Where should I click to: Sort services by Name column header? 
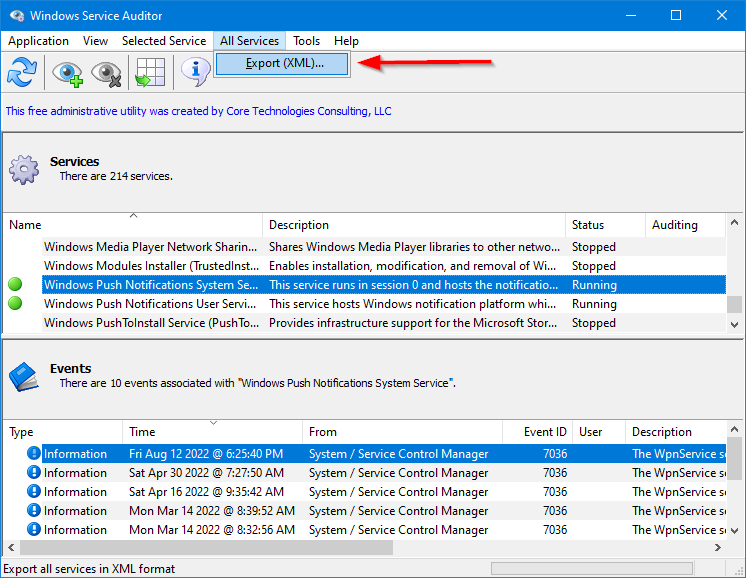pos(133,225)
